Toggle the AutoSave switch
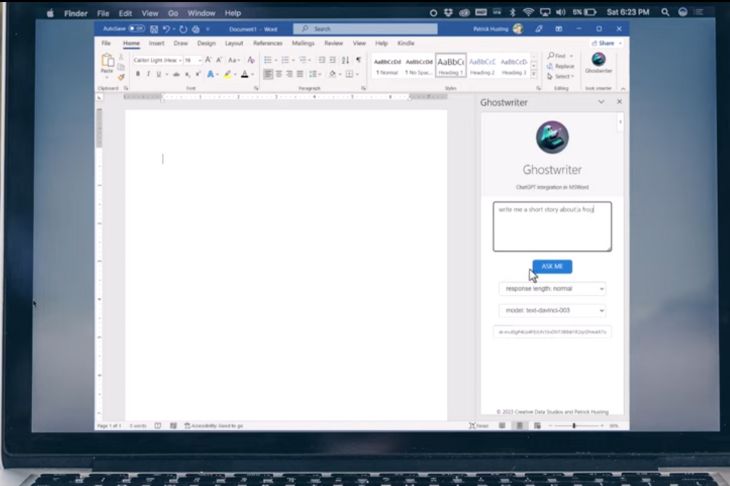This screenshot has width=730, height=486. tap(133, 29)
